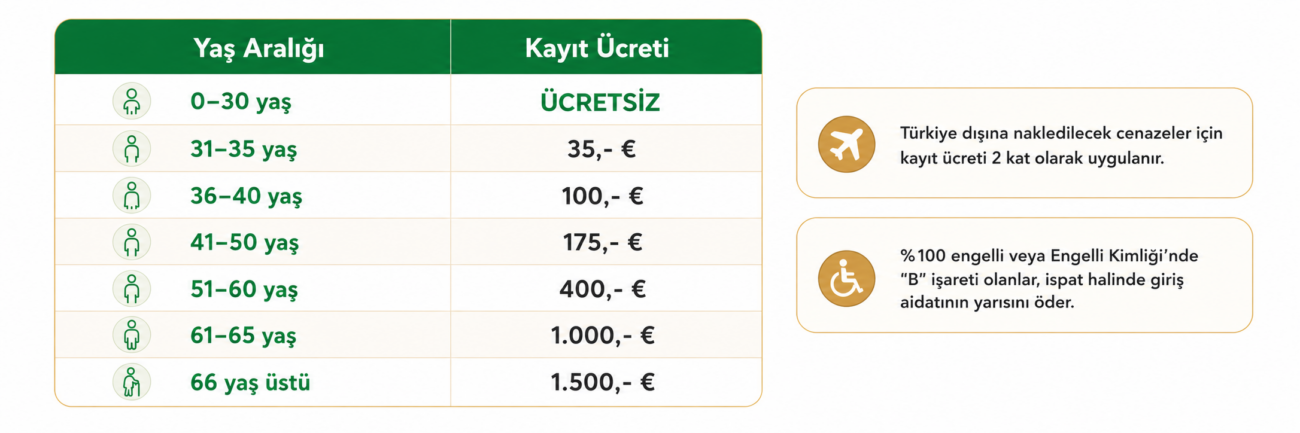Select the 400,- € fee cell

602,289
